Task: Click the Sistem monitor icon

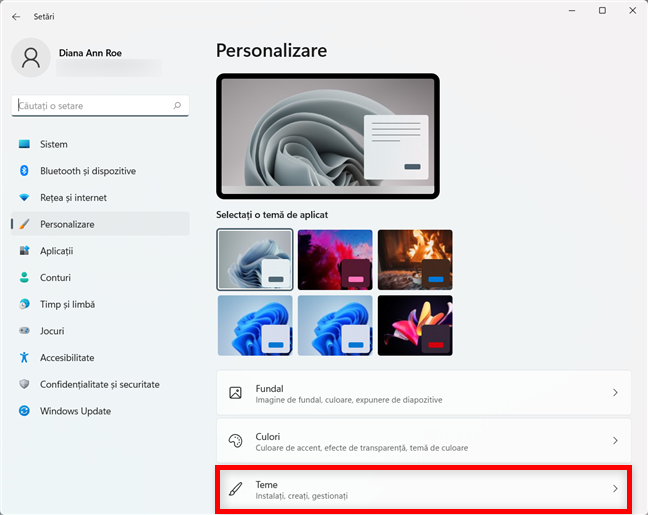Action: pyautogui.click(x=24, y=144)
